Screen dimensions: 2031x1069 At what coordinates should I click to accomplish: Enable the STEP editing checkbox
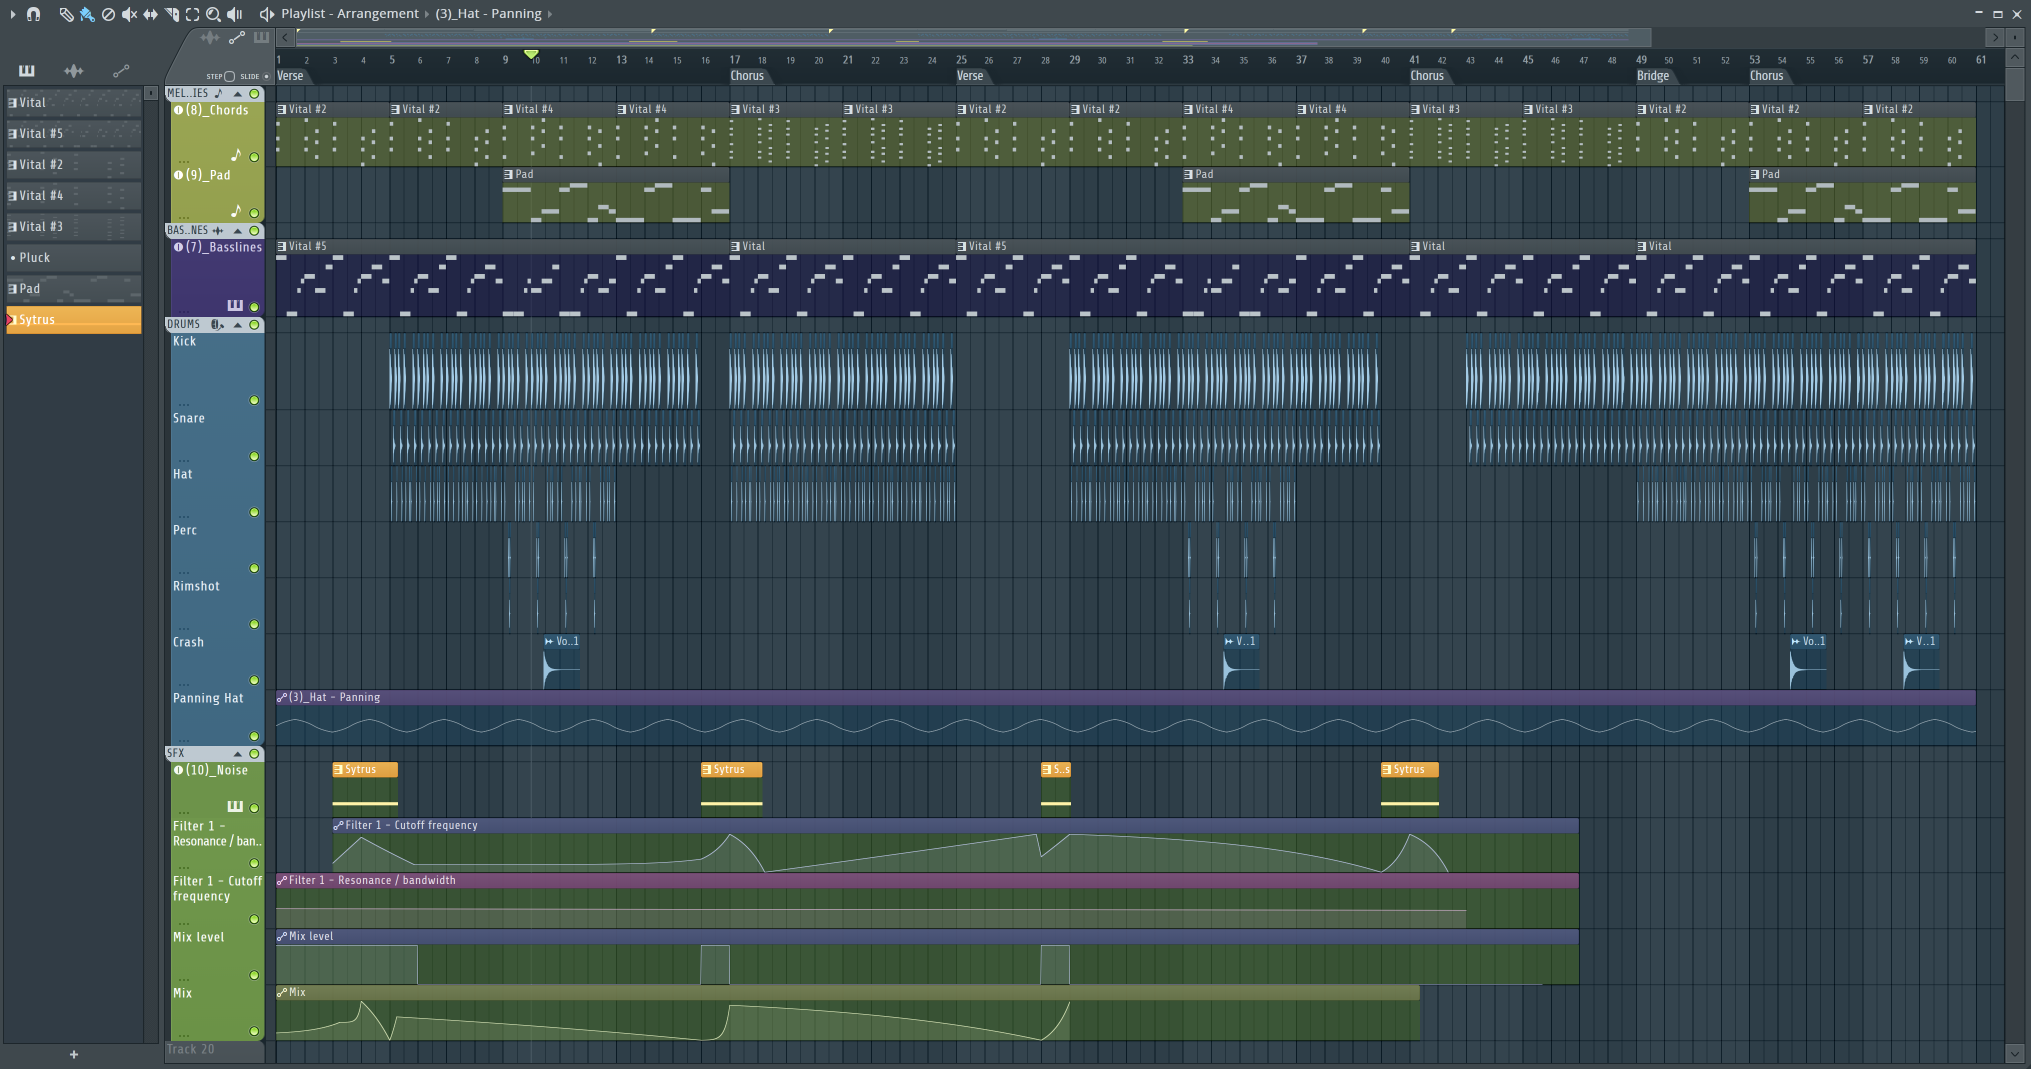229,76
